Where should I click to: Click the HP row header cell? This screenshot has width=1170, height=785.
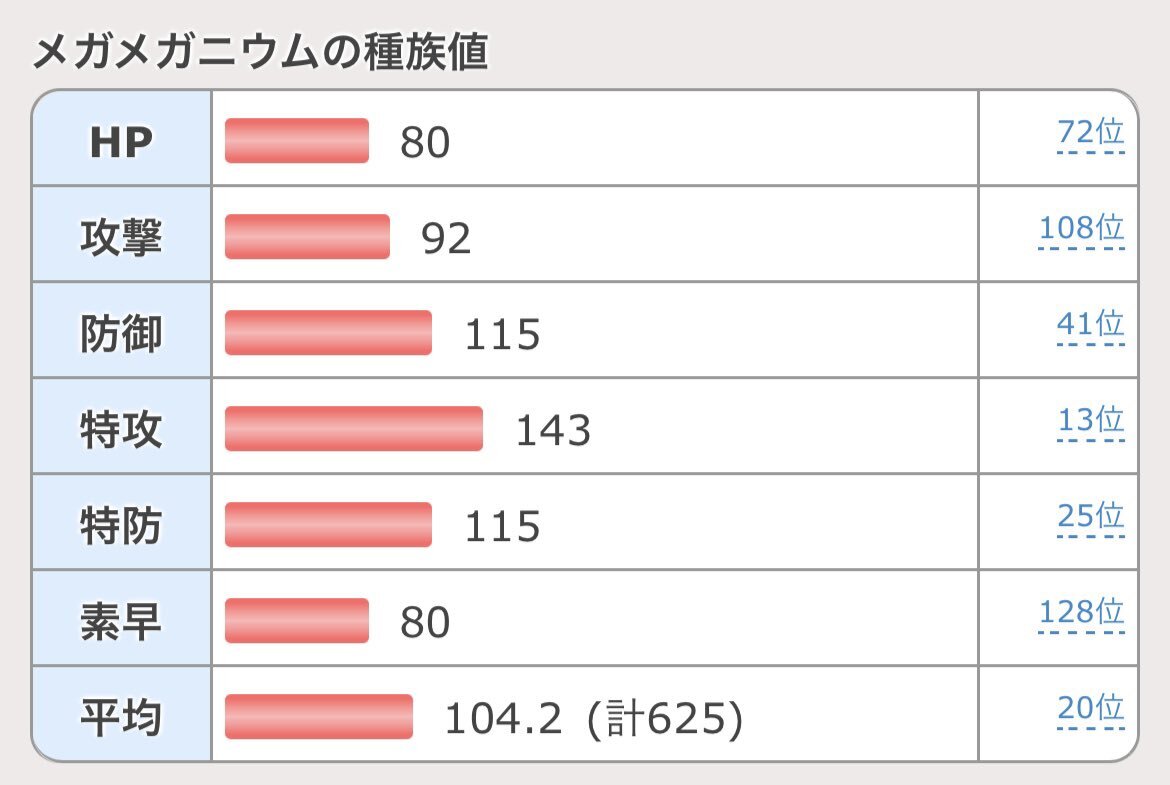click(121, 142)
